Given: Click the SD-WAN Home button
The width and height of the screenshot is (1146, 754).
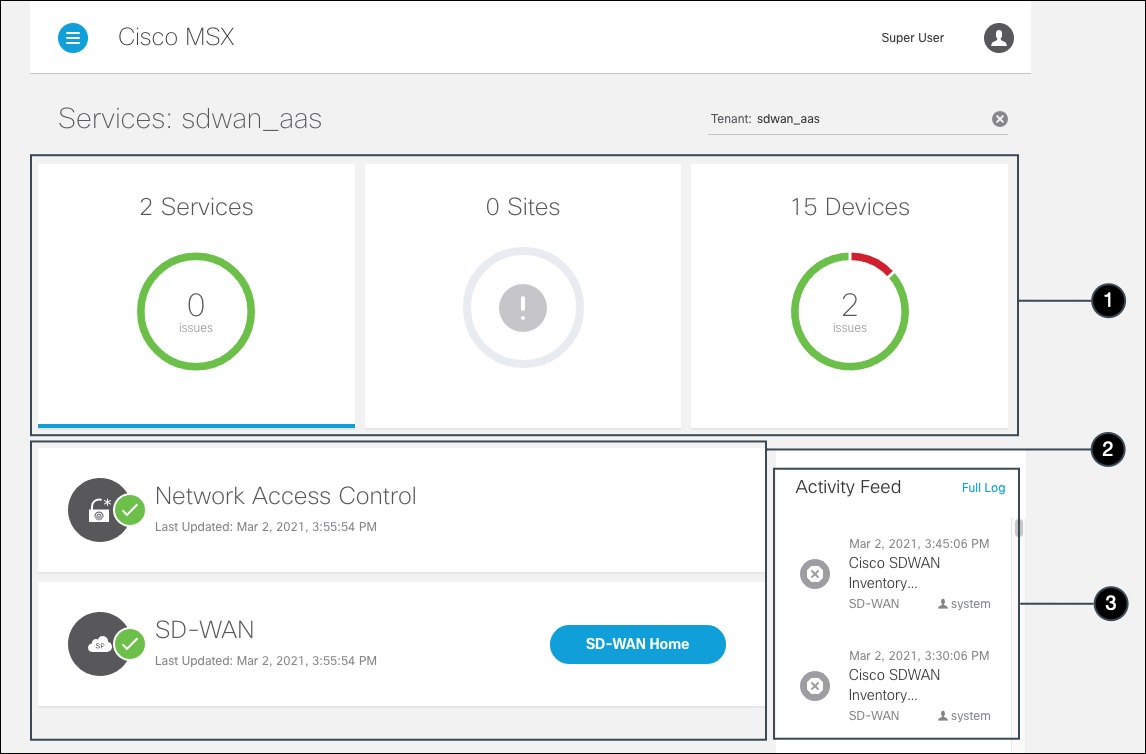Looking at the screenshot, I should 637,644.
